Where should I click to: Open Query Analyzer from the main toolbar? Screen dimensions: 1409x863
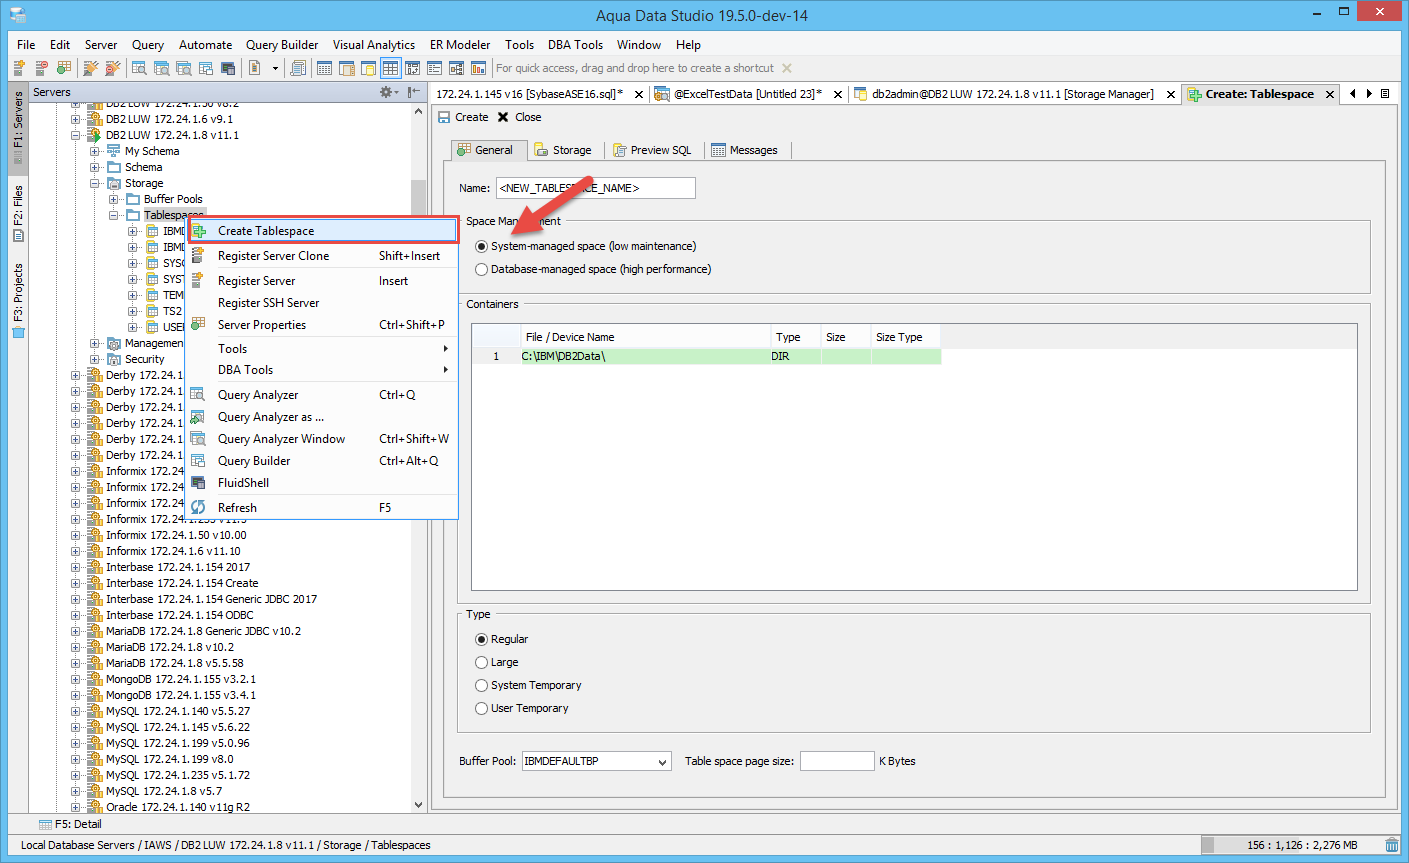[x=140, y=68]
